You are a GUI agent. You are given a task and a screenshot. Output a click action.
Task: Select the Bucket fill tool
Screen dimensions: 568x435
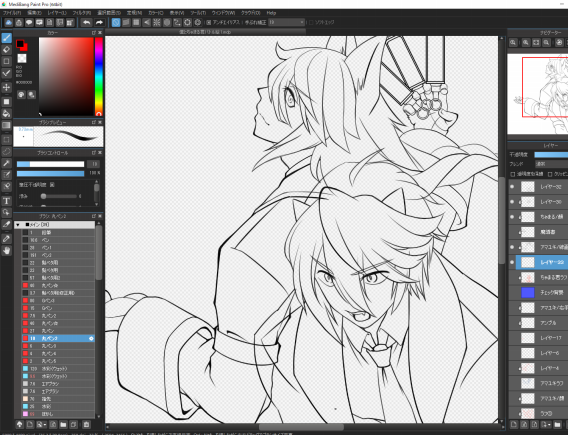(x=7, y=114)
